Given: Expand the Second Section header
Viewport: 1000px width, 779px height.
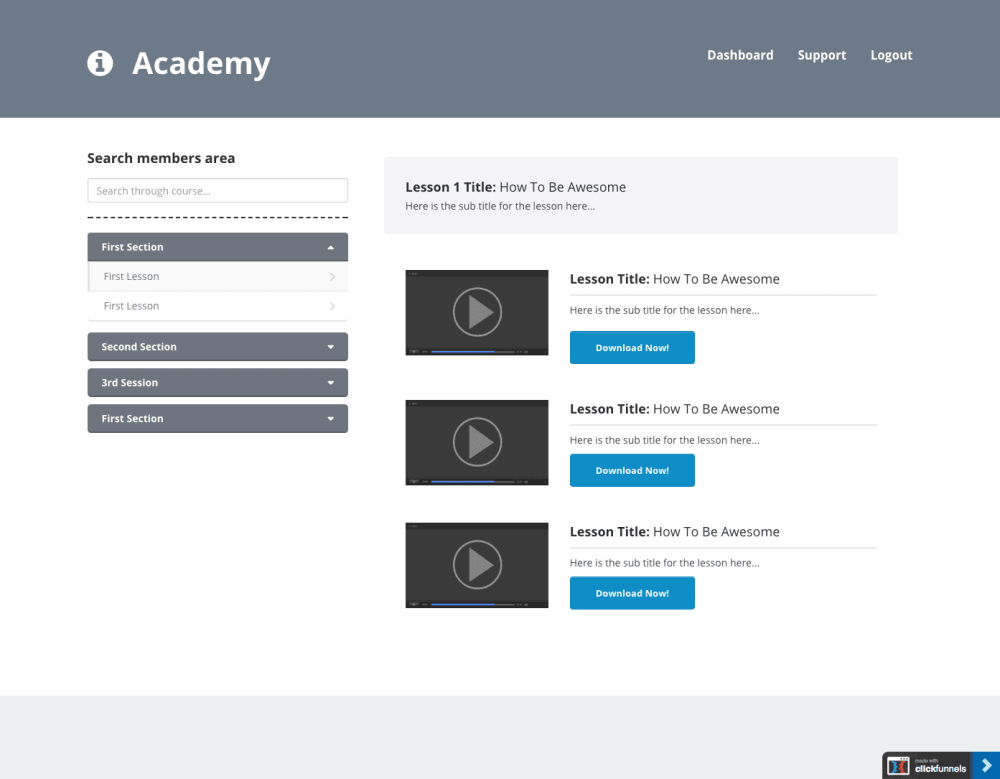Looking at the screenshot, I should pos(217,346).
